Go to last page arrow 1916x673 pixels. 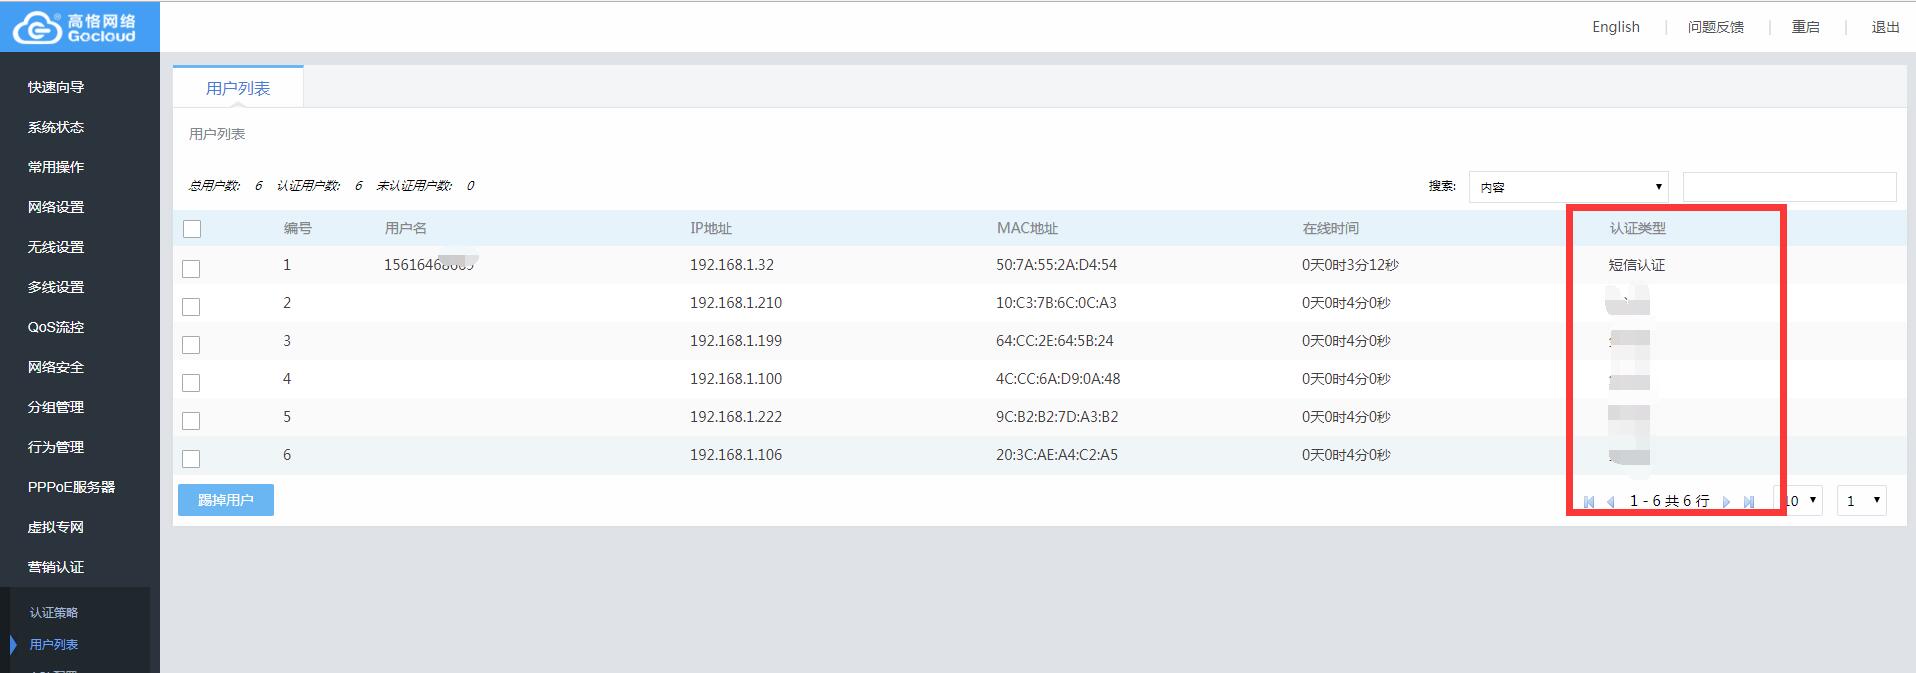tap(1748, 502)
